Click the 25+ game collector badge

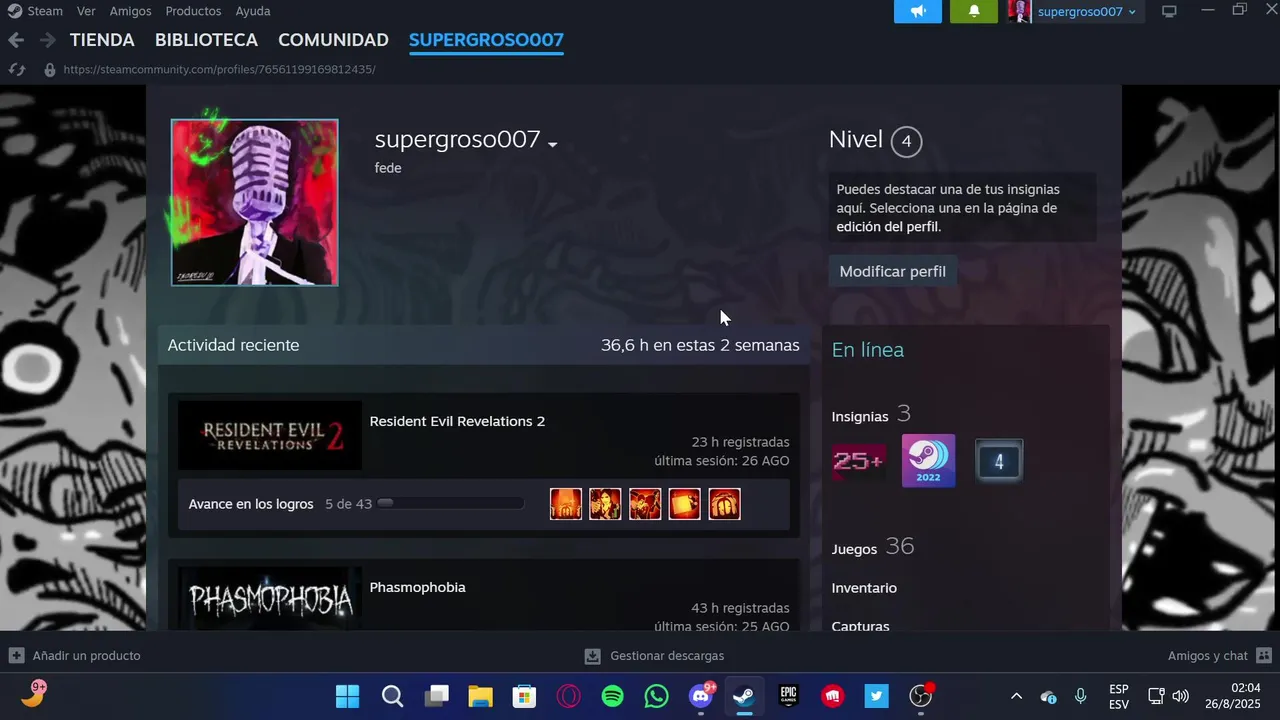tap(858, 461)
